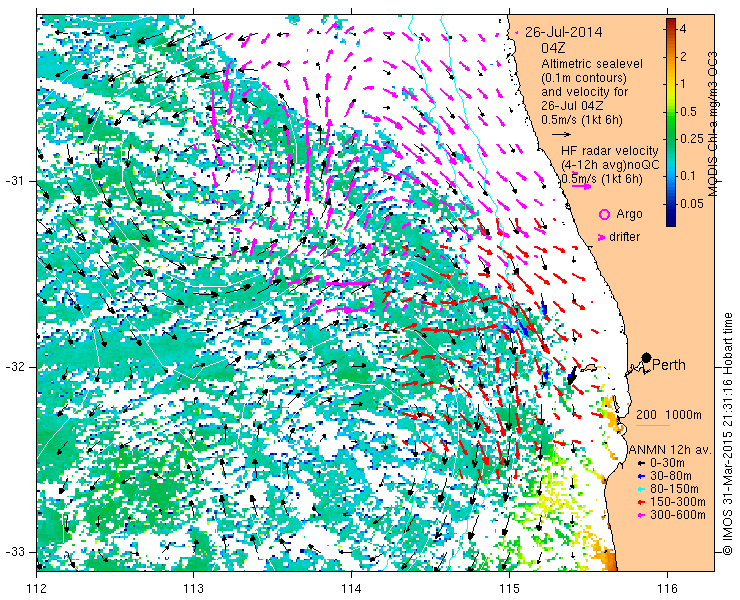This screenshot has width=740, height=600.
Task: Click the color bar value 0.05
Action: 691,203
